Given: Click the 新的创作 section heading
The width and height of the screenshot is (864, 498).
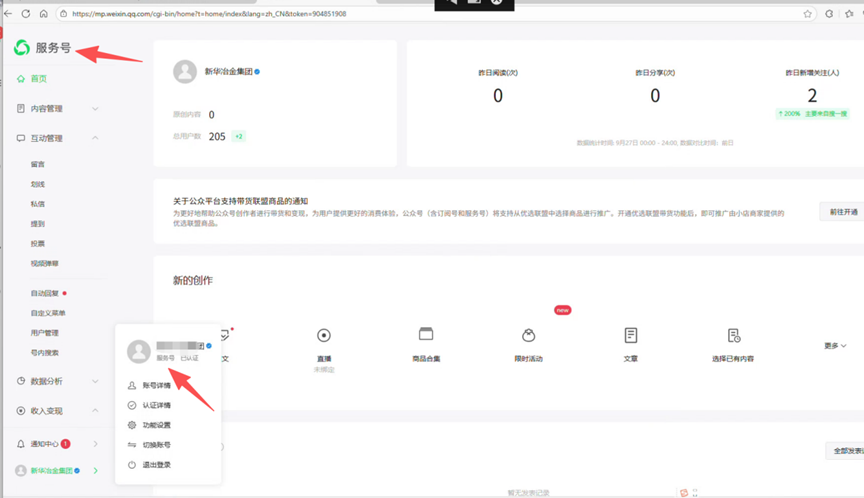Looking at the screenshot, I should [193, 280].
